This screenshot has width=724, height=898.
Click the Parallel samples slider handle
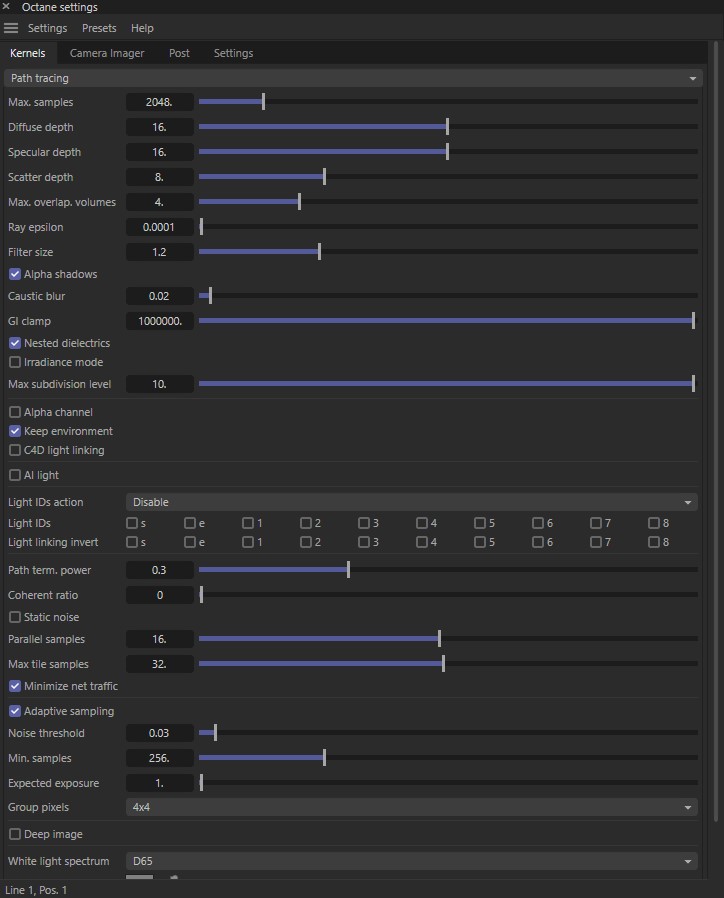(x=439, y=639)
